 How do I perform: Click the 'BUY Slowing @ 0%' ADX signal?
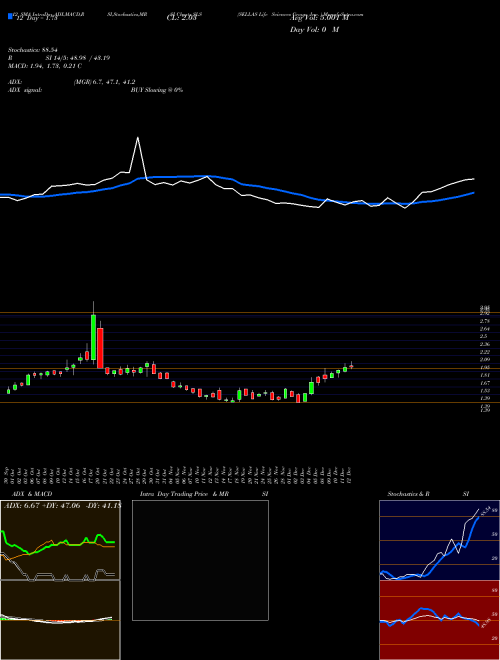[157, 90]
